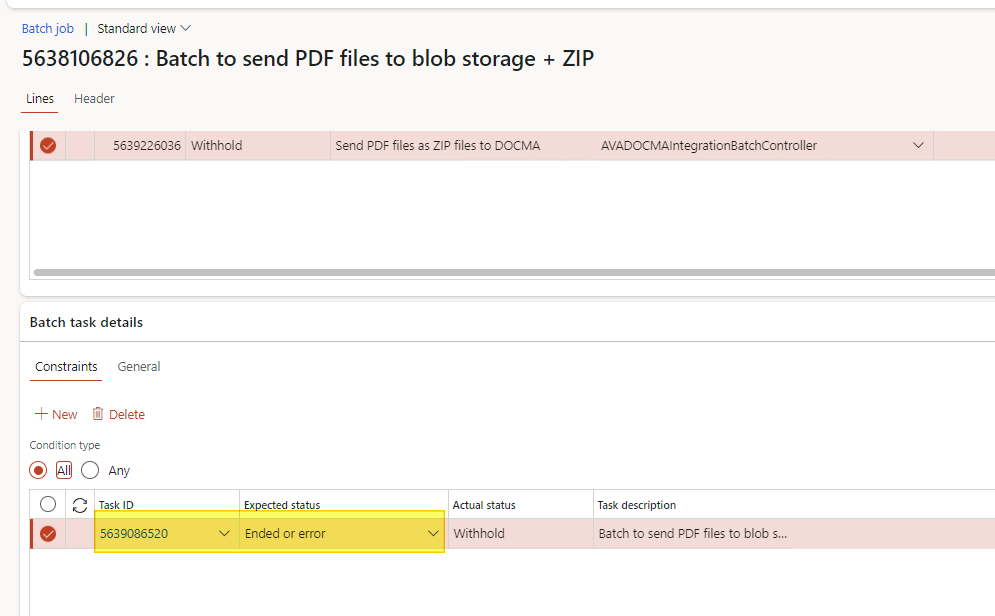The width and height of the screenshot is (995, 616).
Task: Follow the Batch job breadcrumb link
Action: point(48,29)
